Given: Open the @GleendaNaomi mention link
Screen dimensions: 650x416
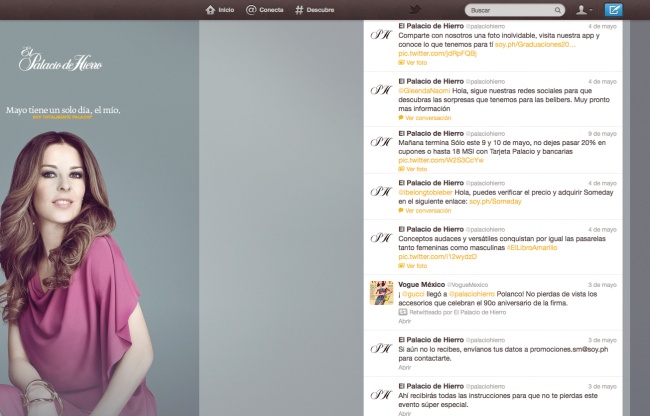Looking at the screenshot, I should pyautogui.click(x=423, y=90).
